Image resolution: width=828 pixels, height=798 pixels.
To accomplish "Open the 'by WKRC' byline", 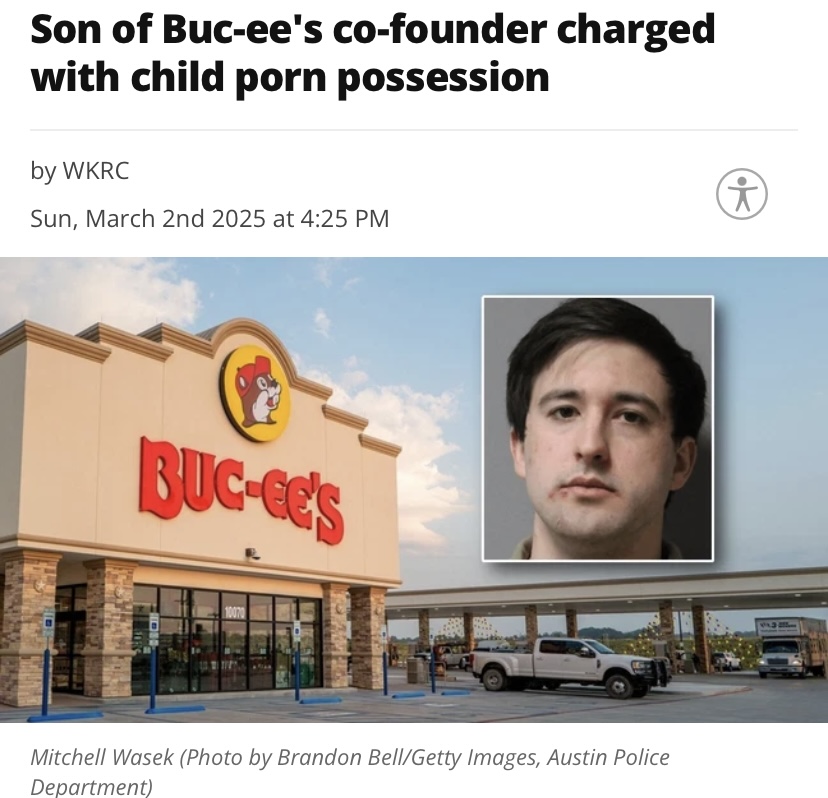I will [80, 171].
